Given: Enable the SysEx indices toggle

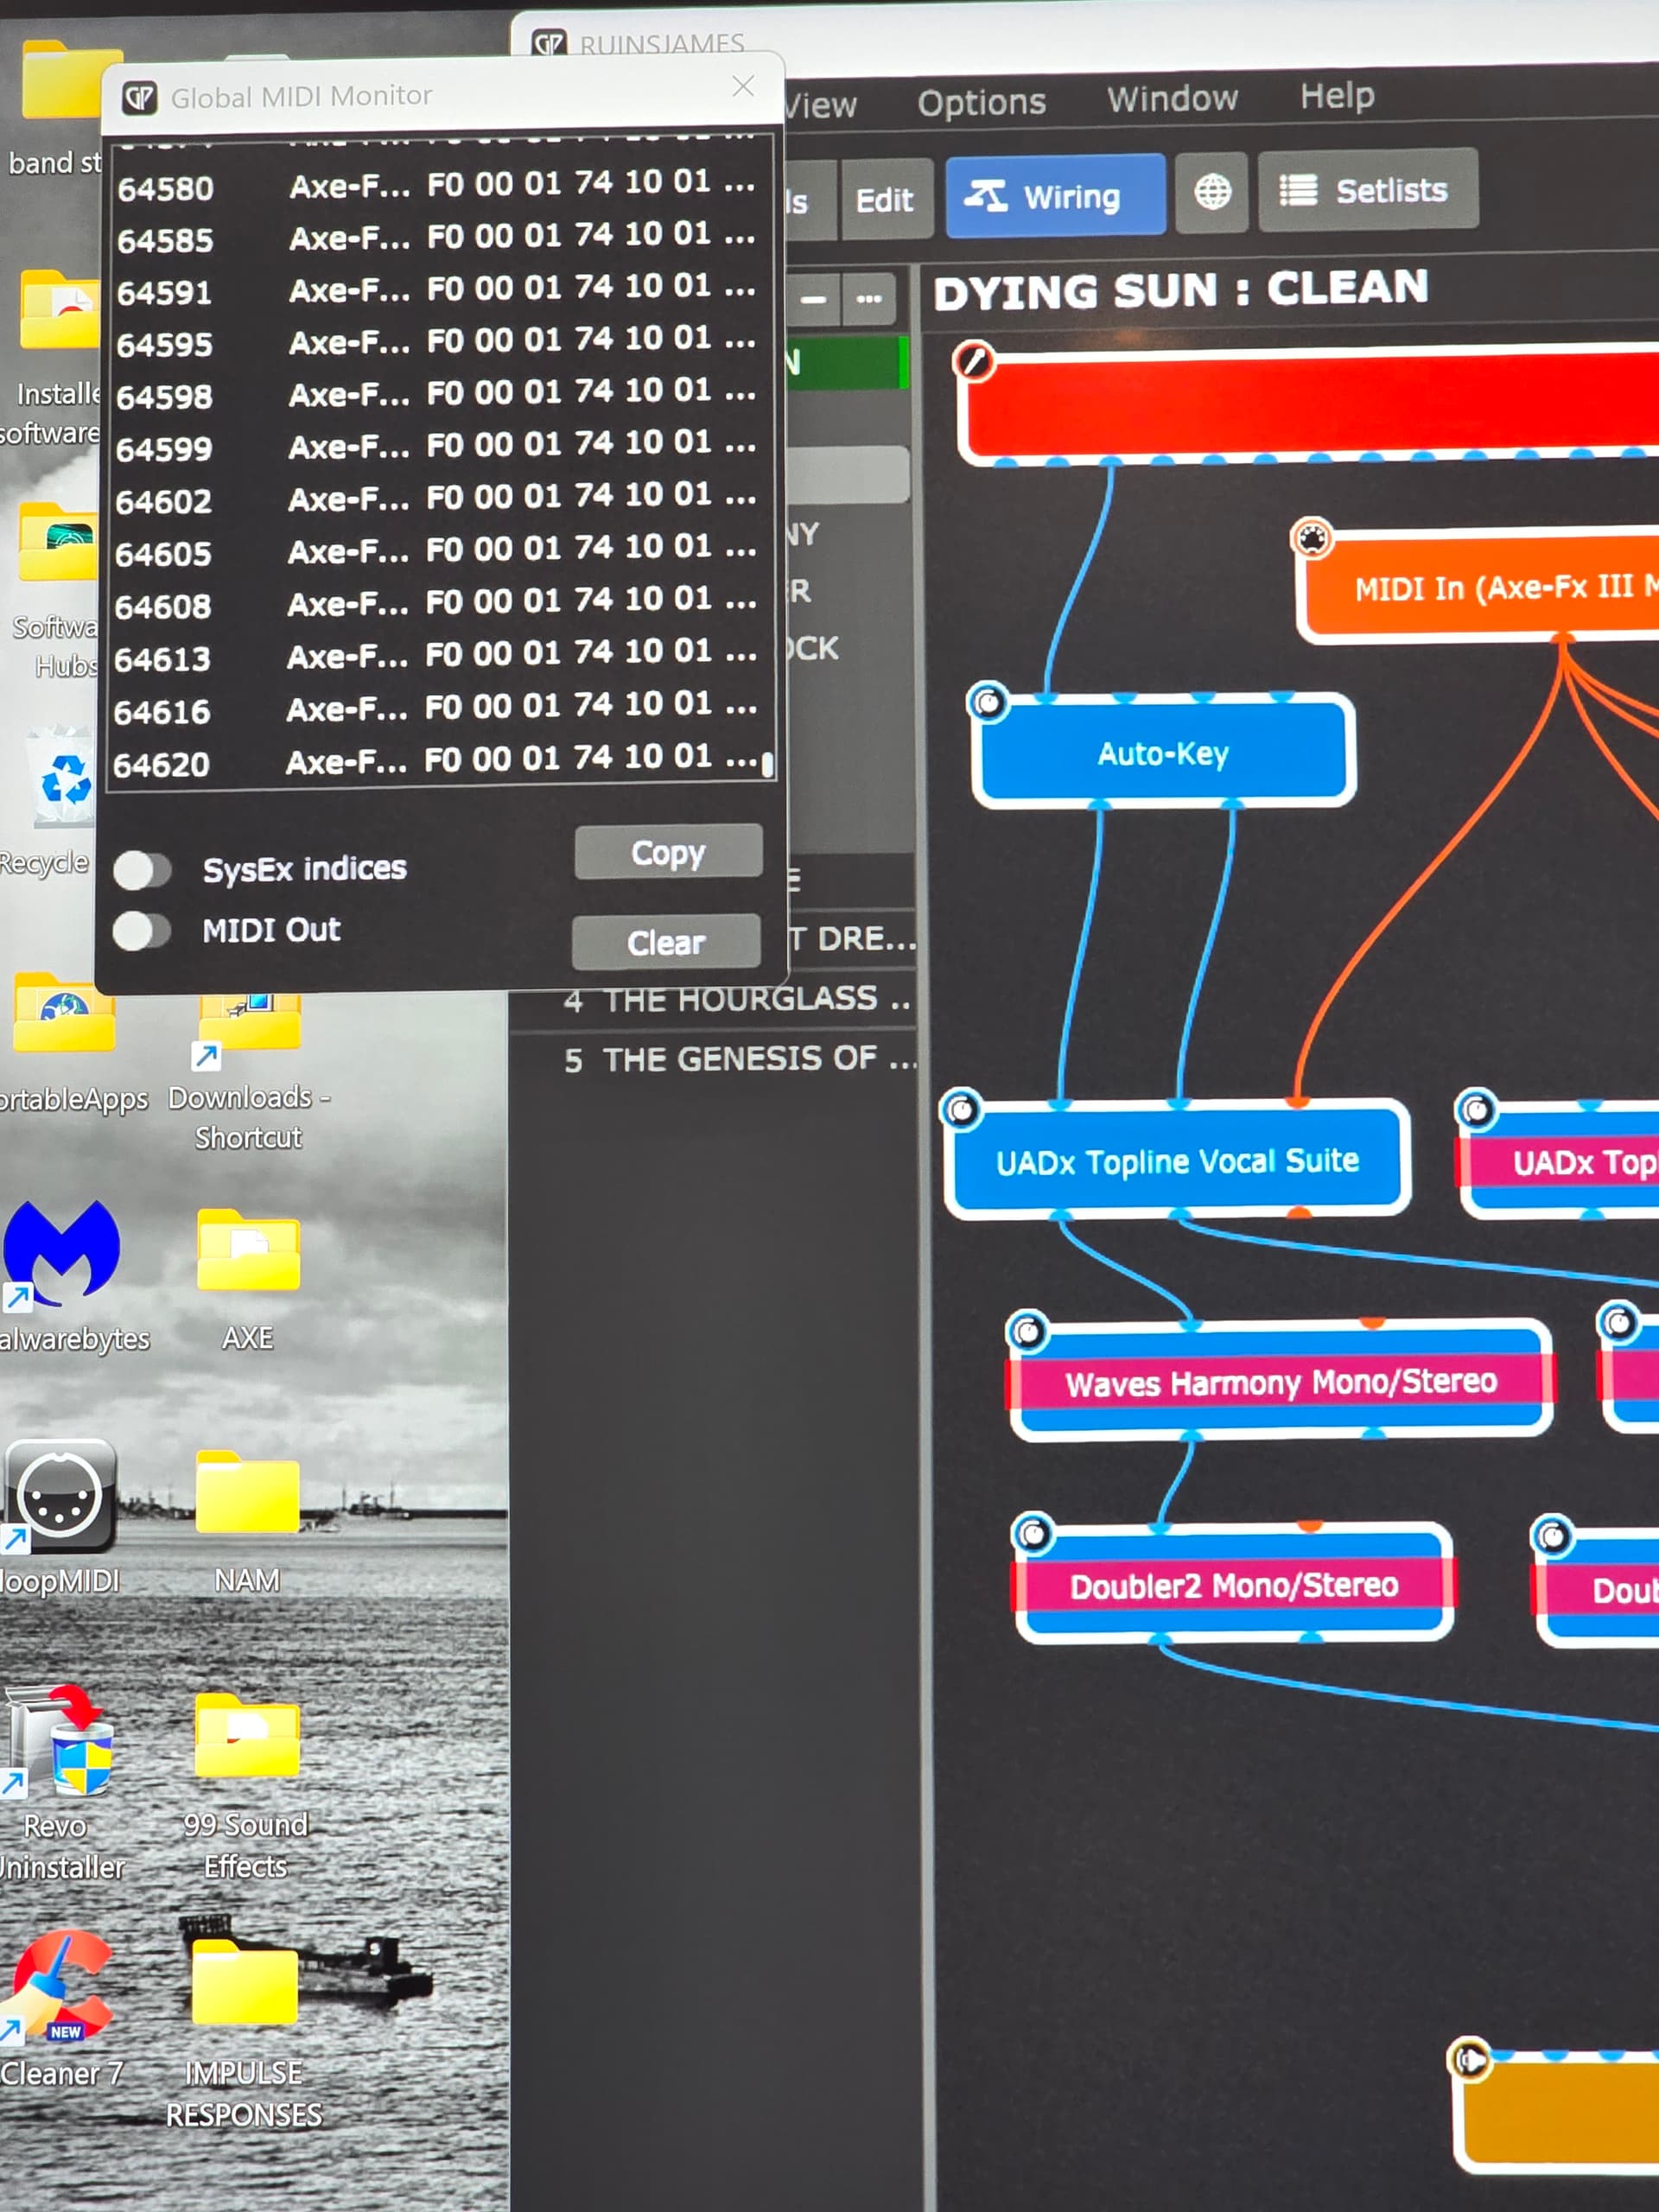Looking at the screenshot, I should pyautogui.click(x=143, y=870).
